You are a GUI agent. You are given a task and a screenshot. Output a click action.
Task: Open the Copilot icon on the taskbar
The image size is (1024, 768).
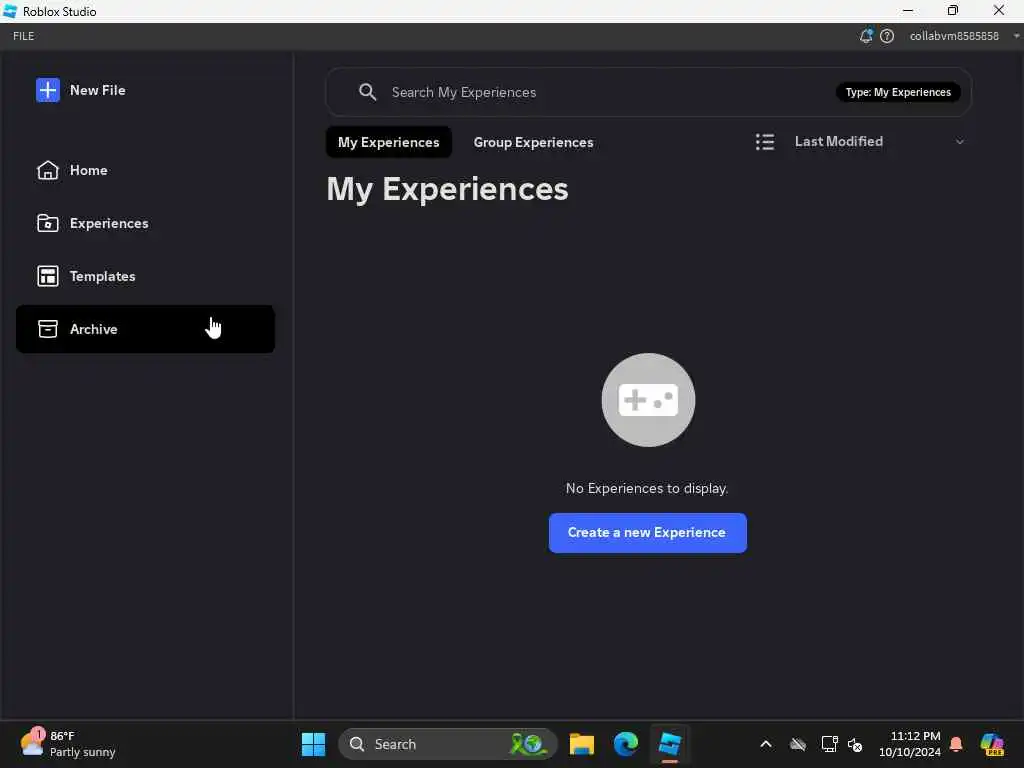992,744
